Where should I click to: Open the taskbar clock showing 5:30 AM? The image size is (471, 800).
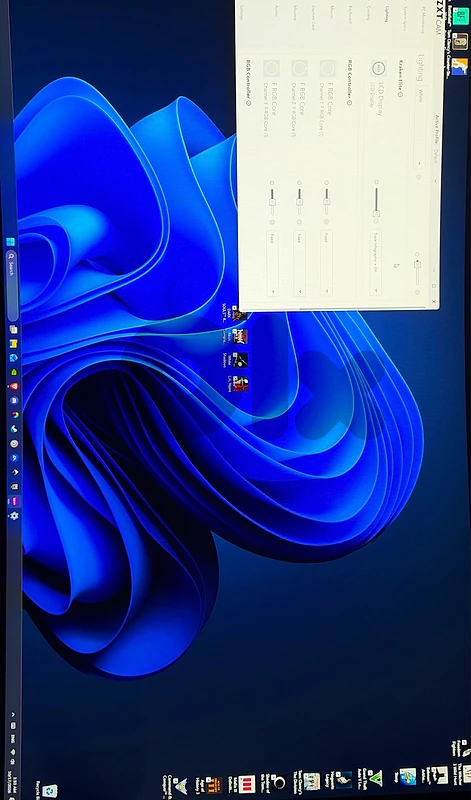14,780
